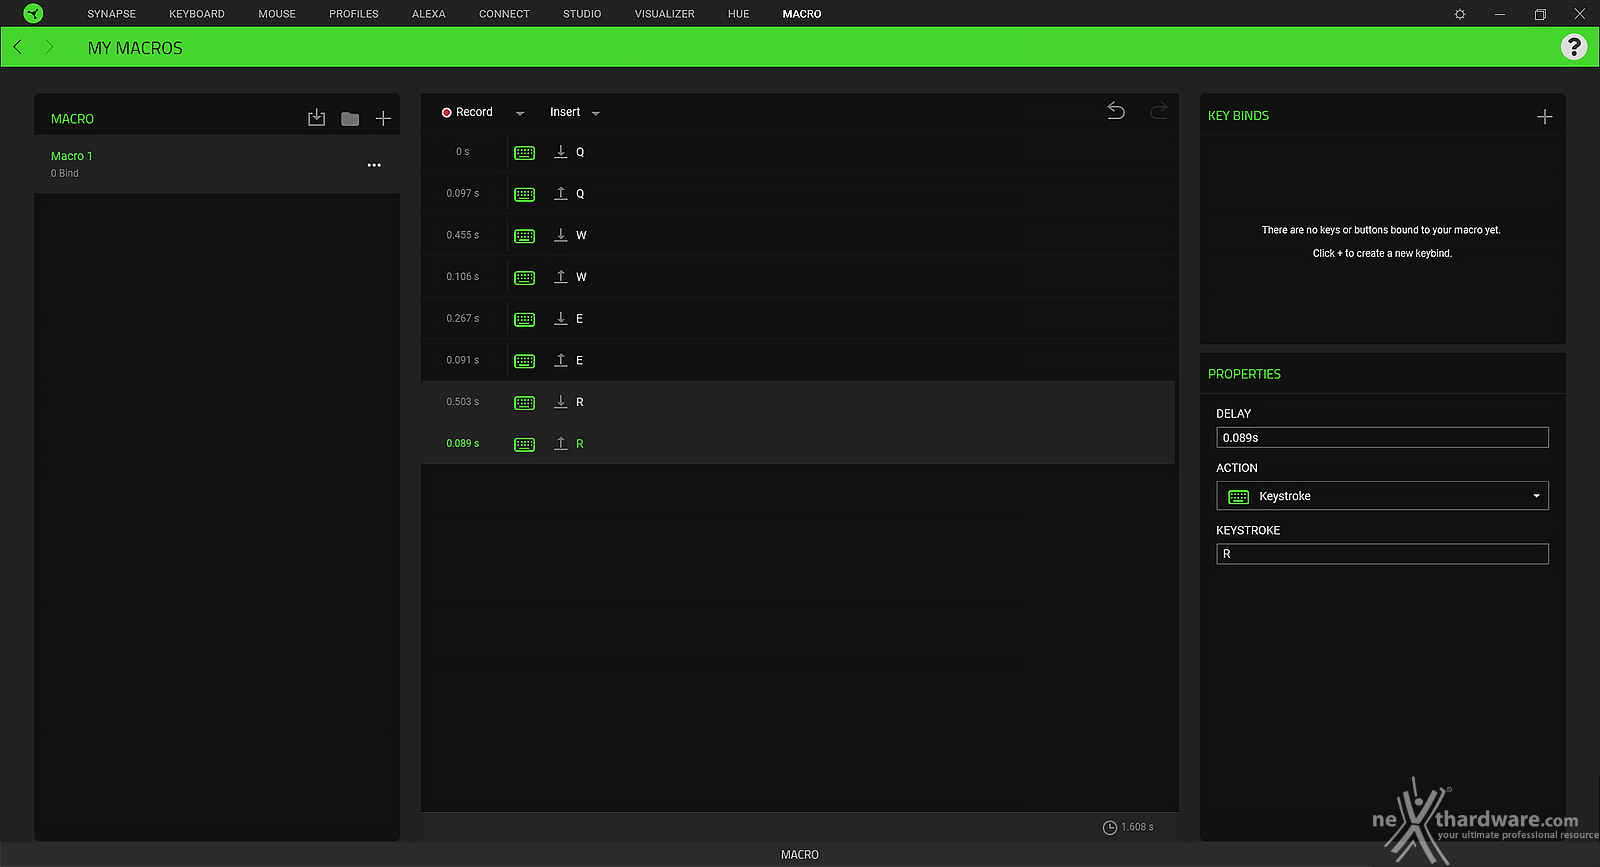Open the settings gear icon
1600x867 pixels.
pyautogui.click(x=1460, y=14)
